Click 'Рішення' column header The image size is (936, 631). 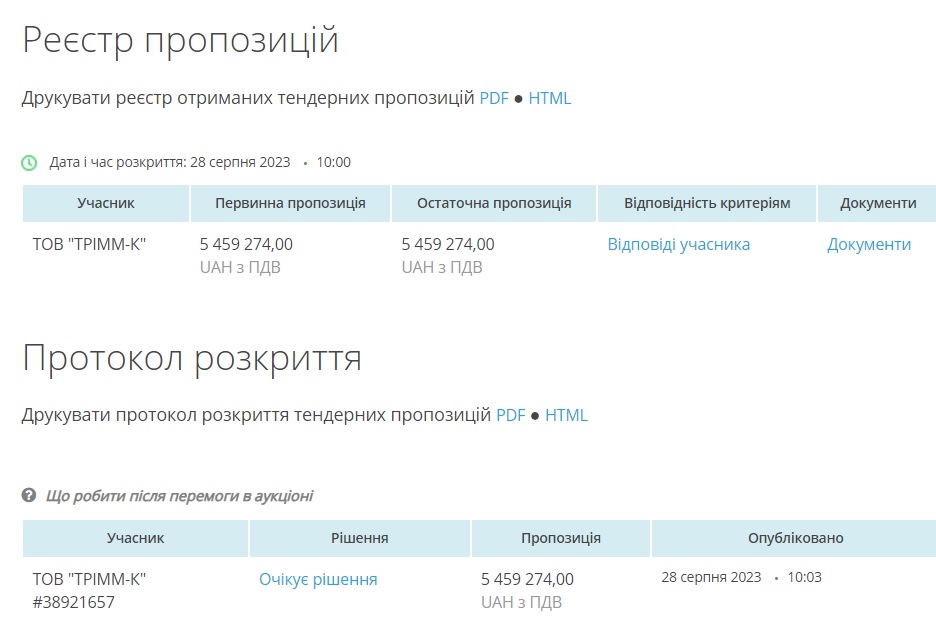click(x=359, y=538)
